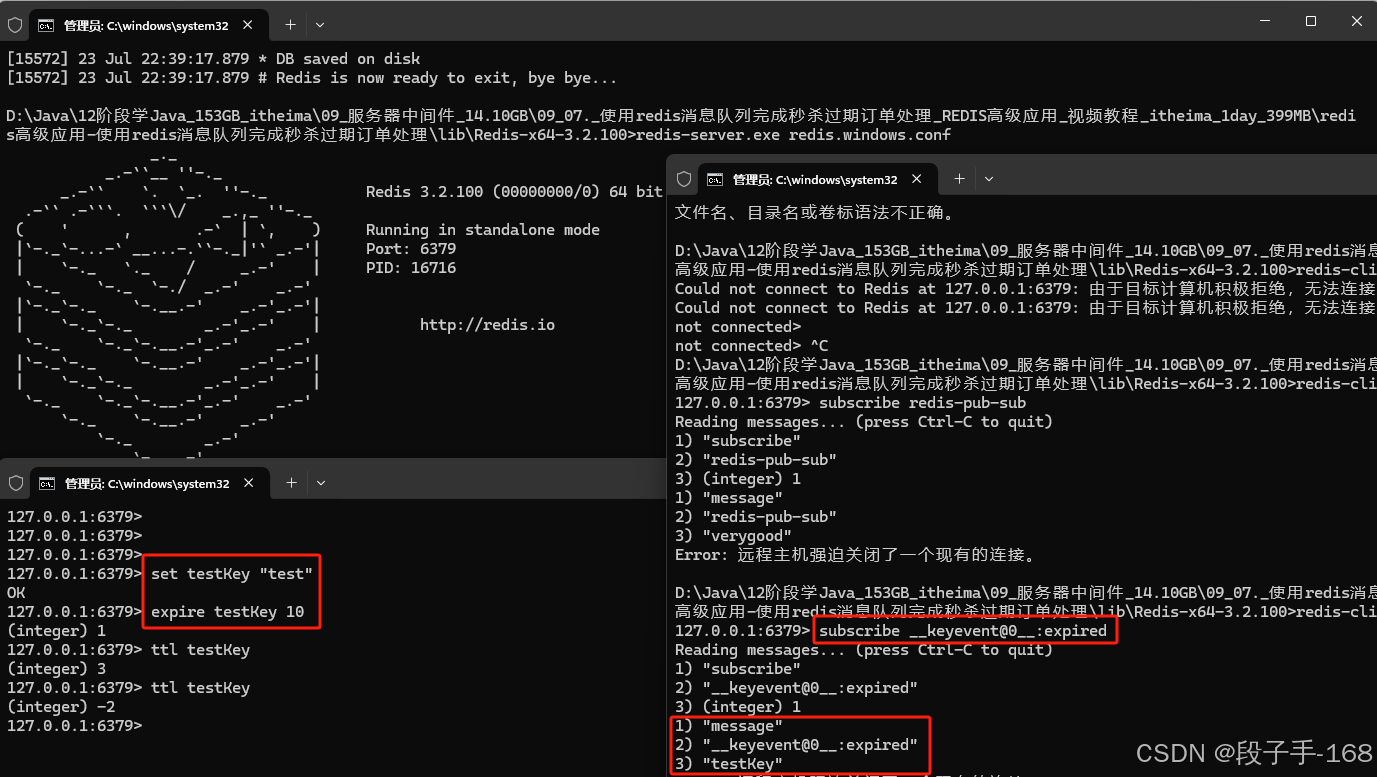Expand tab dropdown chevron in top terminal window
1377x777 pixels.
320,24
